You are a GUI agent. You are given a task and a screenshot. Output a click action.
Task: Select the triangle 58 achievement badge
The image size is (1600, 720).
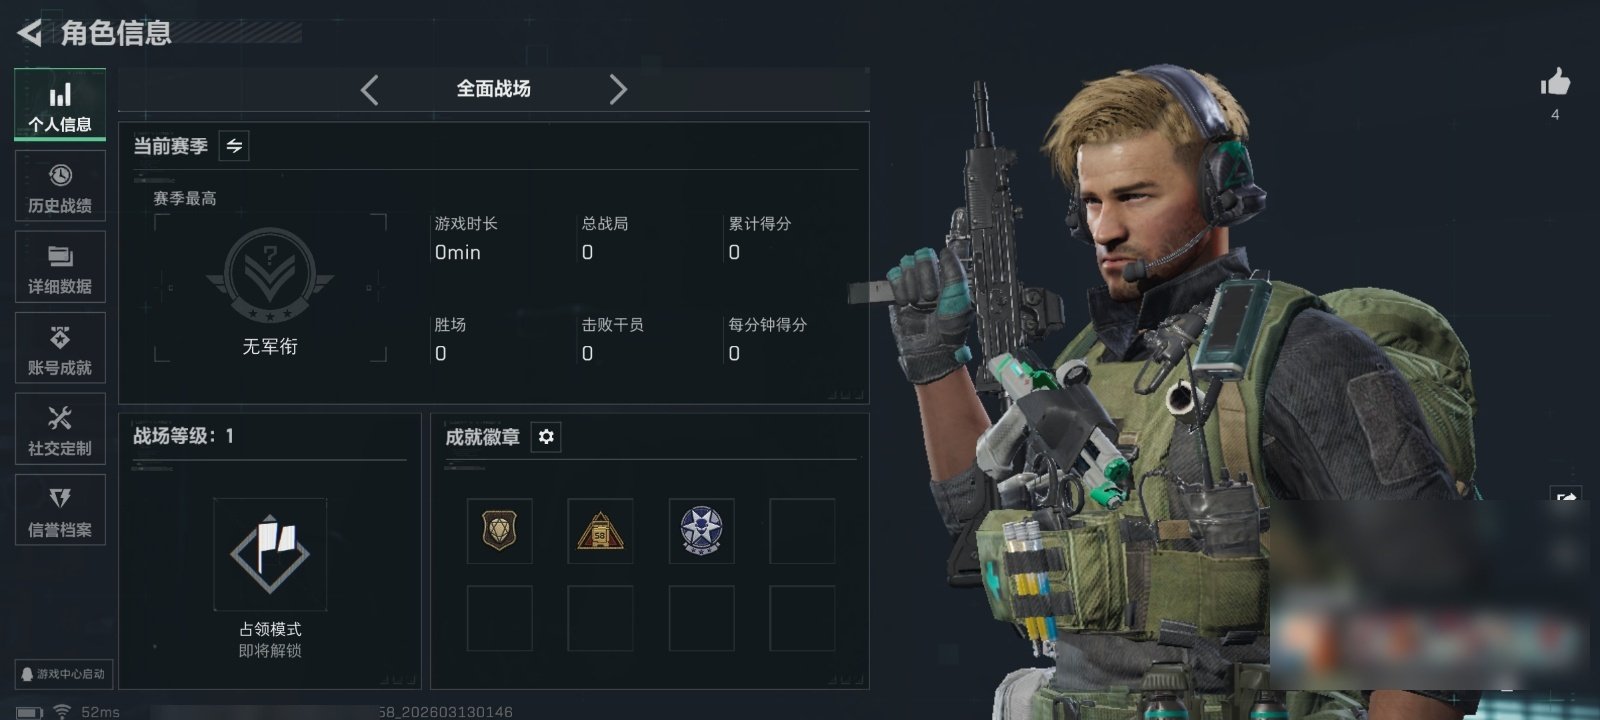pyautogui.click(x=600, y=531)
